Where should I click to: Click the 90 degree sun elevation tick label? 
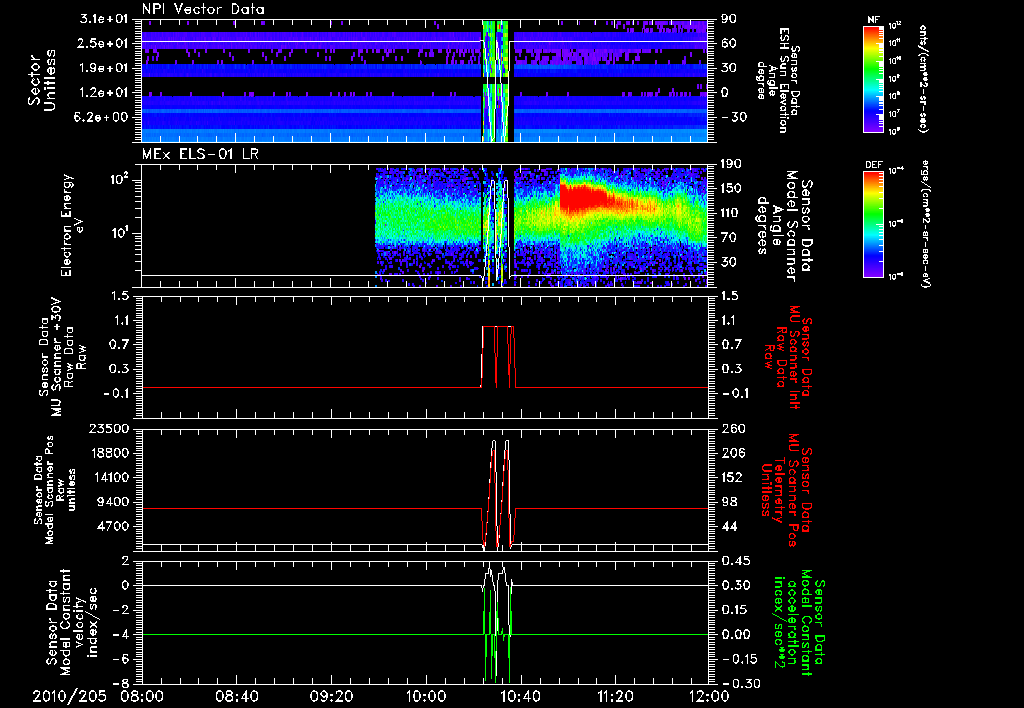tap(729, 19)
